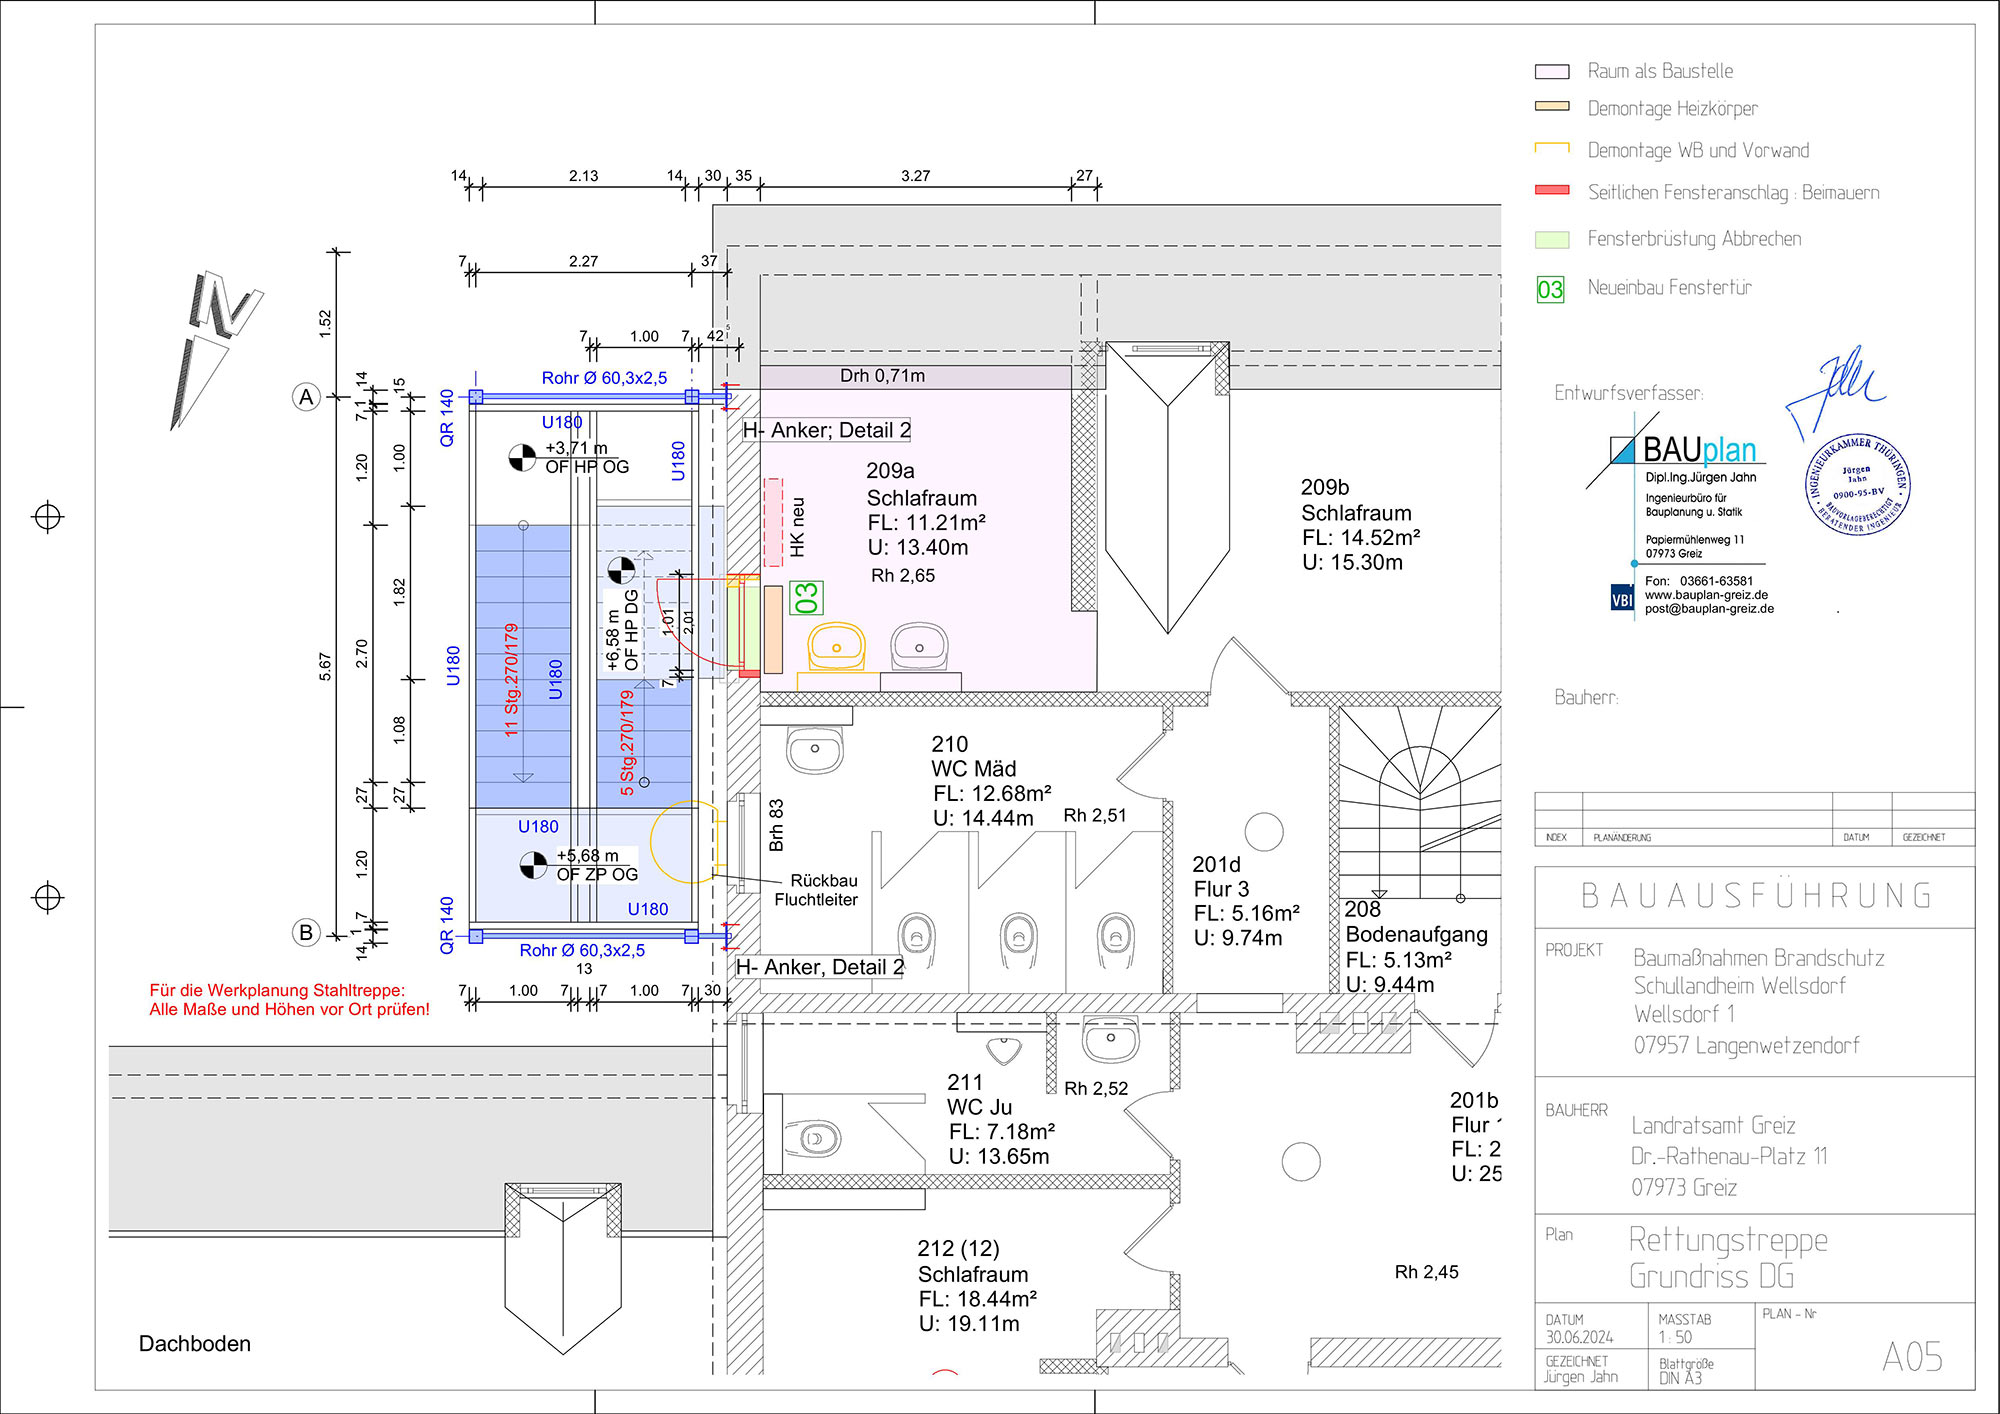The height and width of the screenshot is (1414, 2000).
Task: Click grid axis marker A circle
Action: click(x=306, y=397)
